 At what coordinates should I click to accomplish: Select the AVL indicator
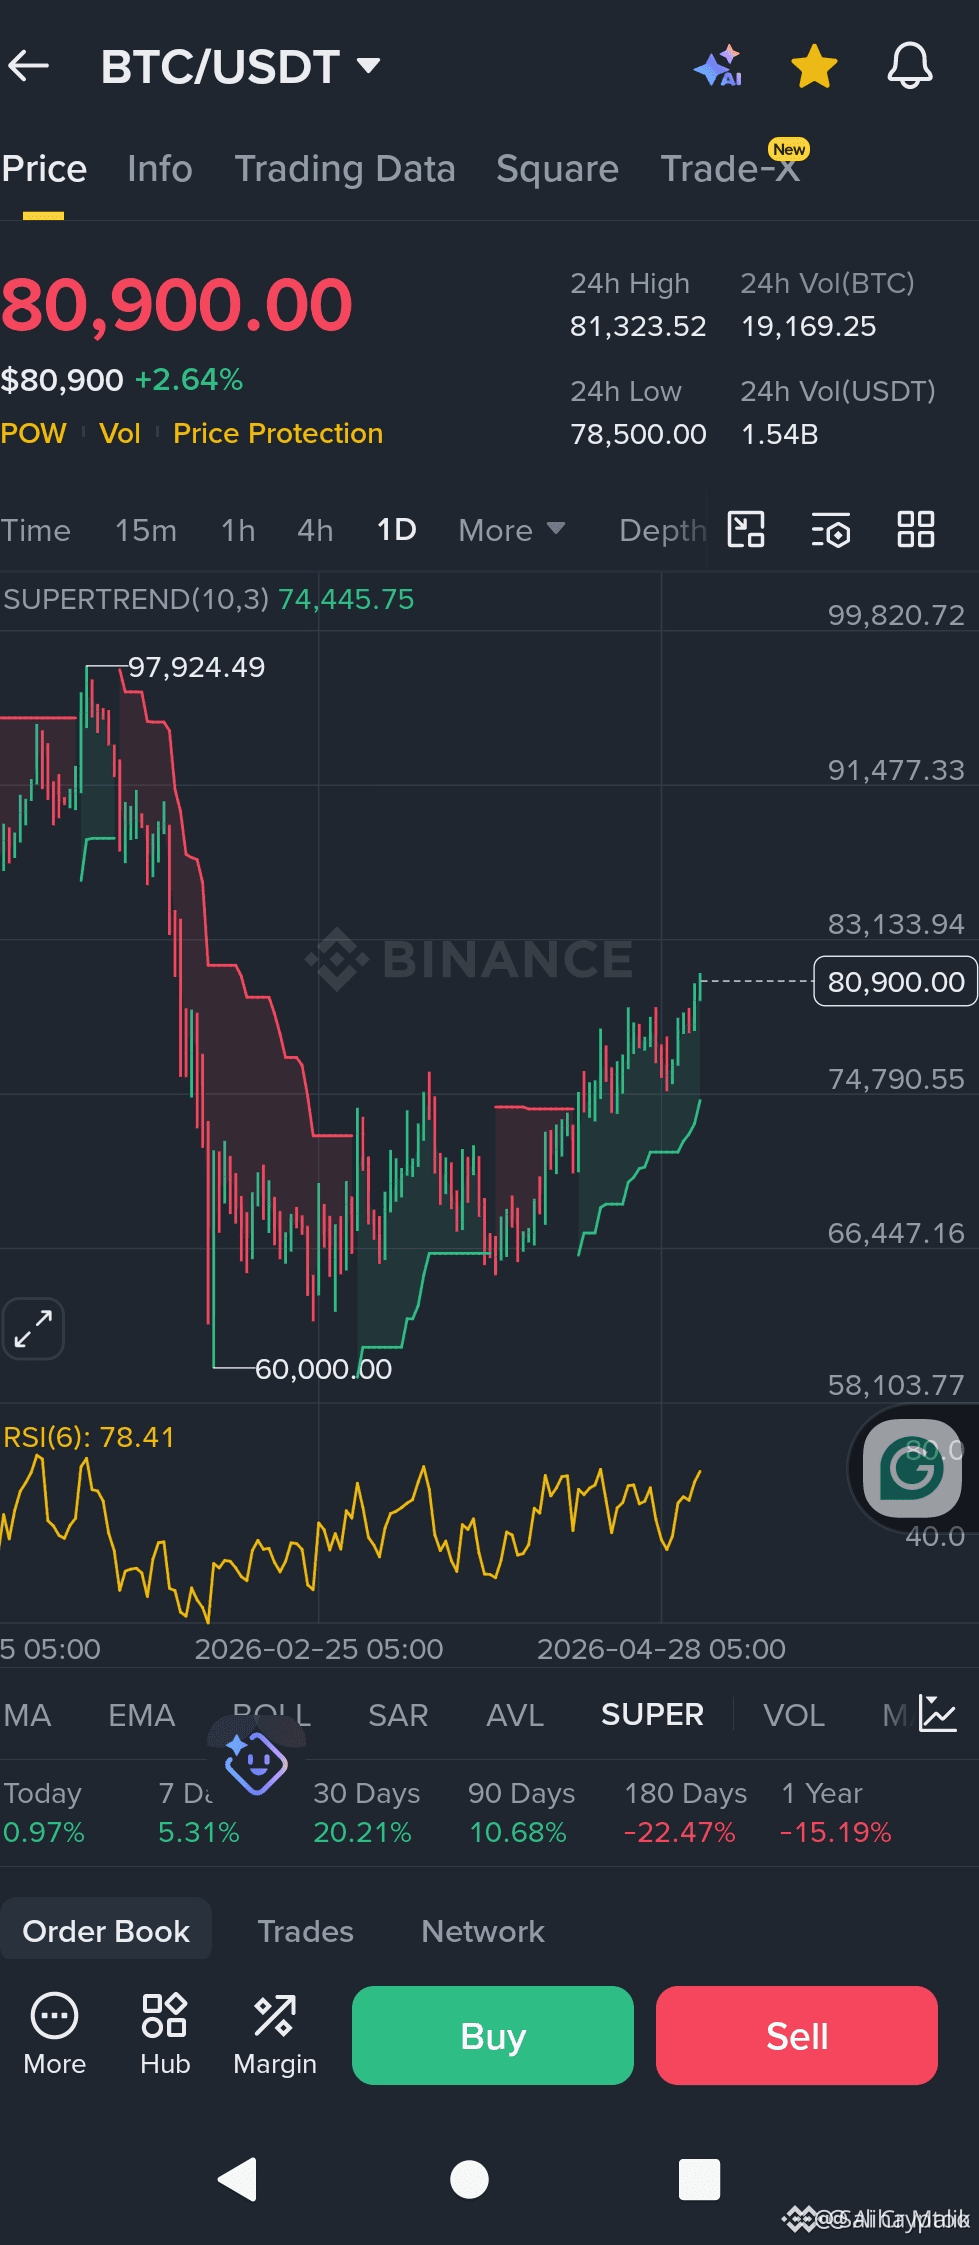click(x=515, y=1715)
